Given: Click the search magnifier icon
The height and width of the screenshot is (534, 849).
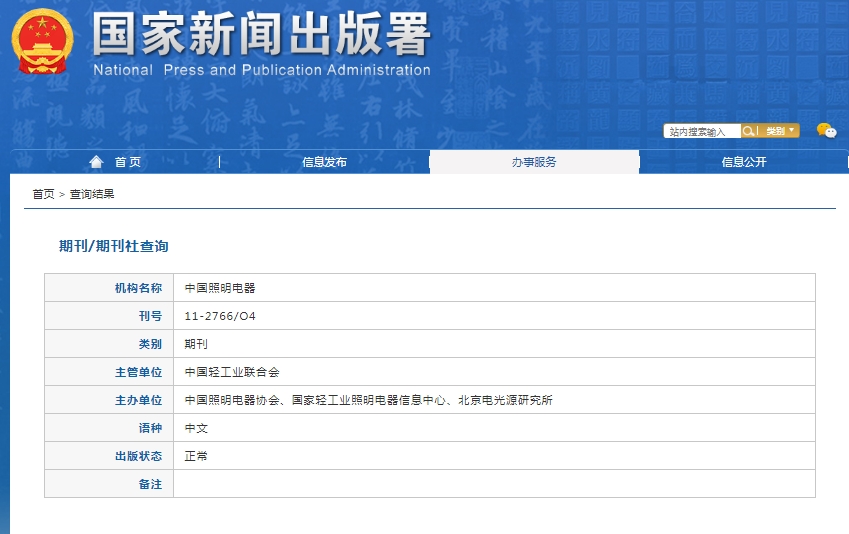Looking at the screenshot, I should (748, 131).
